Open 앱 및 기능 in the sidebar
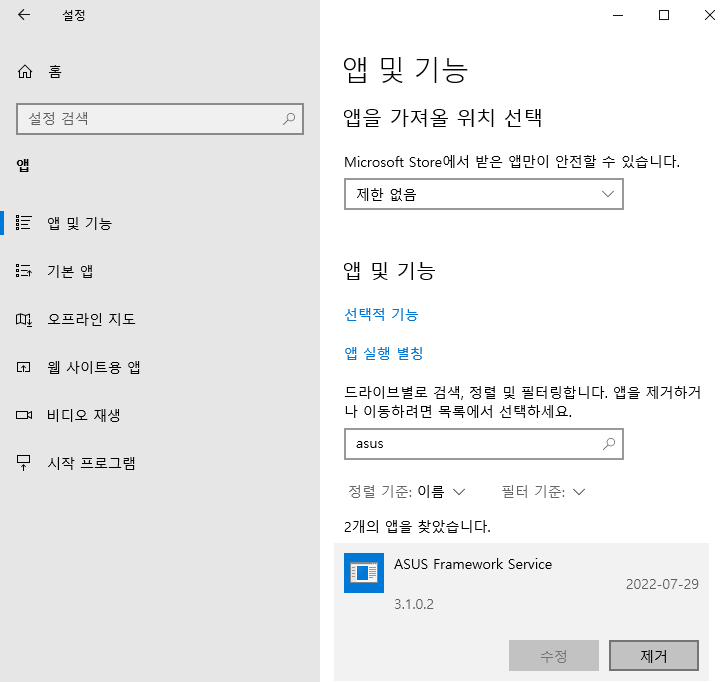Image resolution: width=728 pixels, height=682 pixels. [x=79, y=223]
